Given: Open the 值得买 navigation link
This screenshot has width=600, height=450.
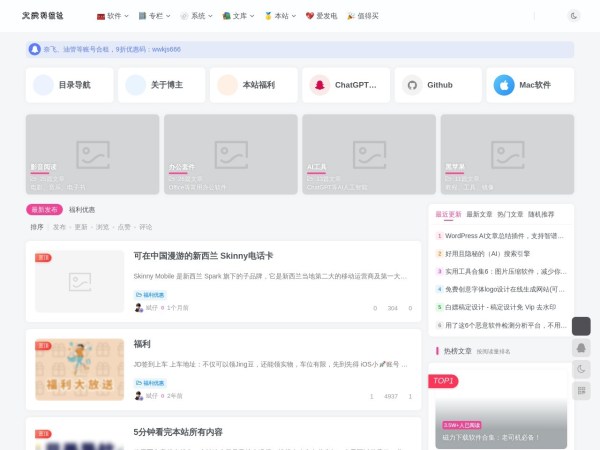Looking at the screenshot, I should [x=363, y=16].
